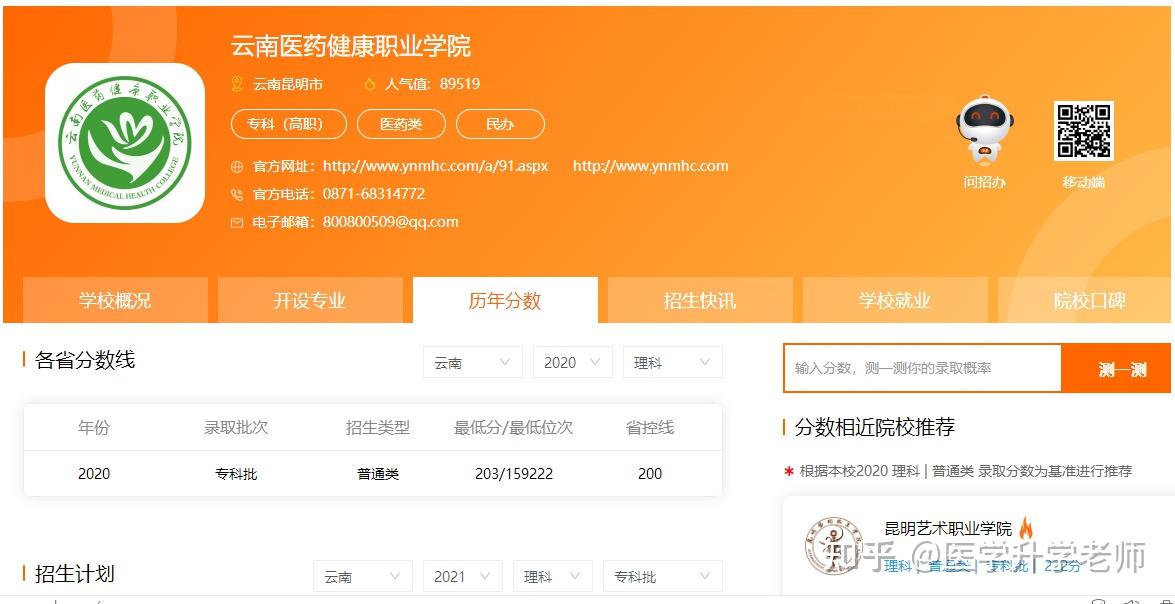Expand the 理科 dropdown in 招生计划

(552, 576)
